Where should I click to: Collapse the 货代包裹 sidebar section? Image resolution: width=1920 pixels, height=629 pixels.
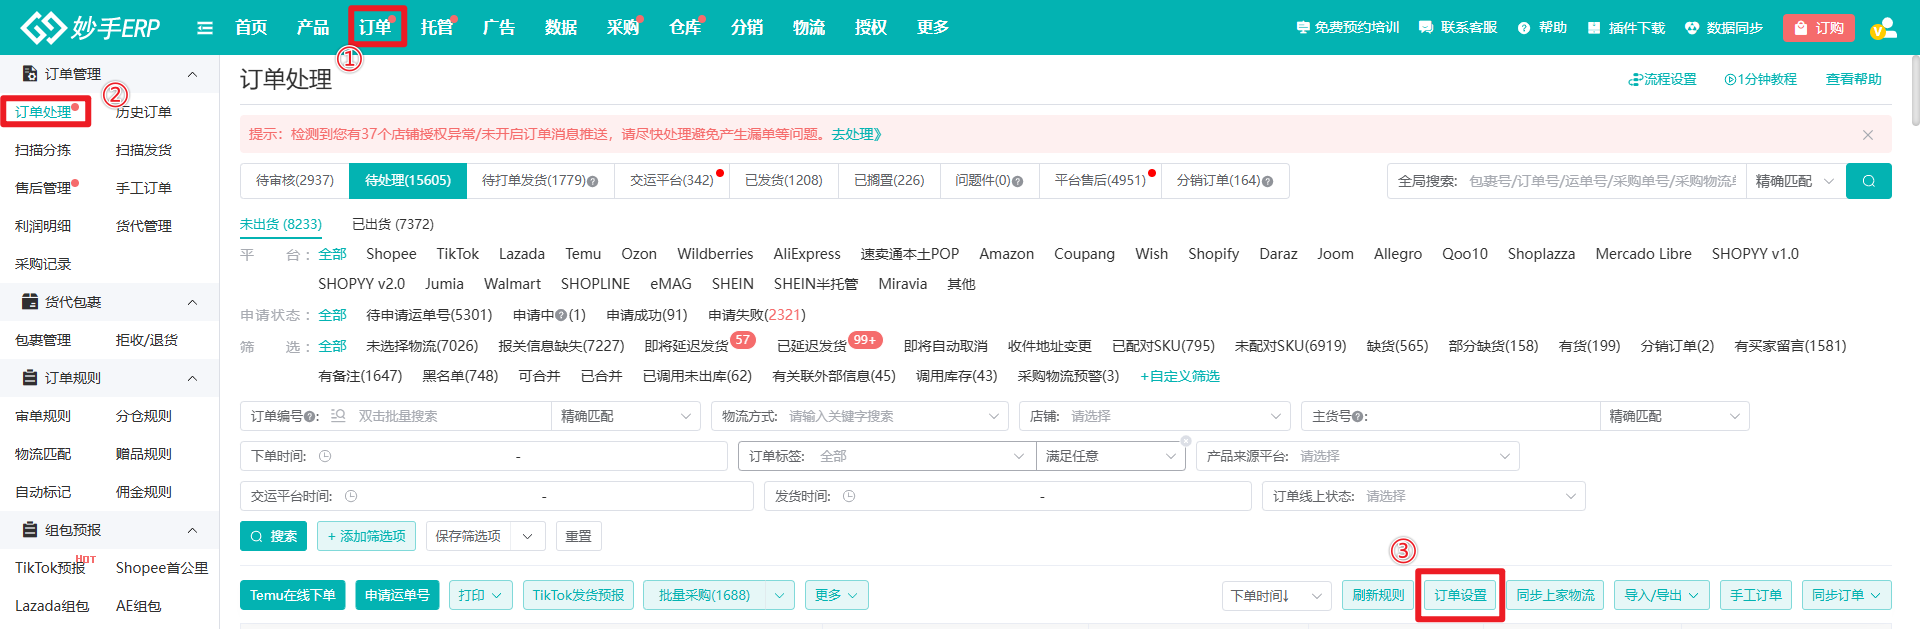click(192, 302)
